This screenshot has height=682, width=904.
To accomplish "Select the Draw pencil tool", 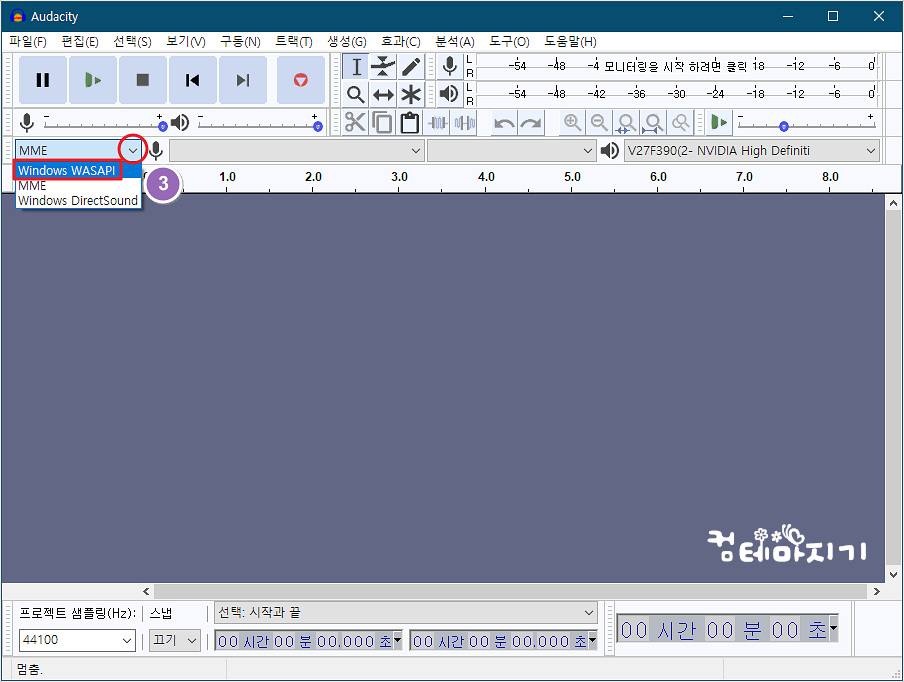I will pyautogui.click(x=410, y=66).
